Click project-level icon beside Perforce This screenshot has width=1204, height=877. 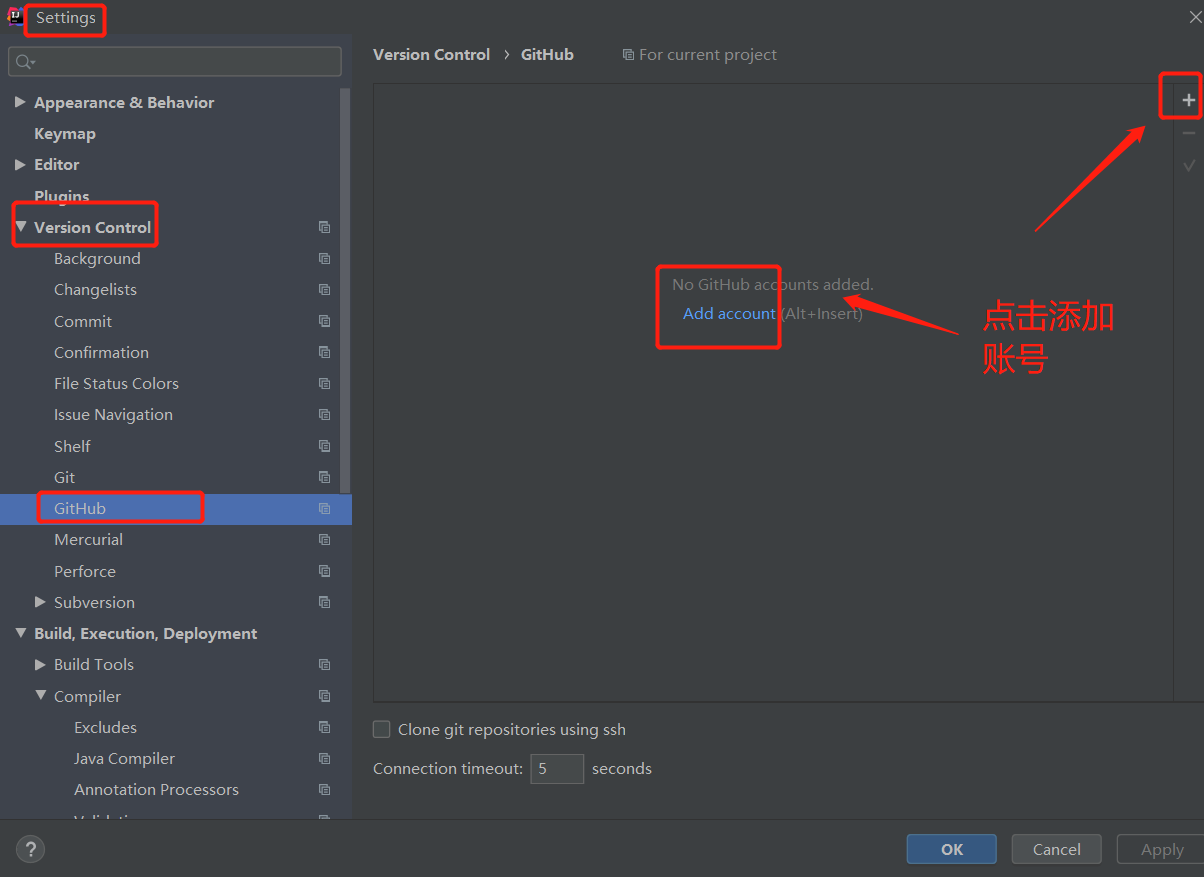tap(324, 571)
